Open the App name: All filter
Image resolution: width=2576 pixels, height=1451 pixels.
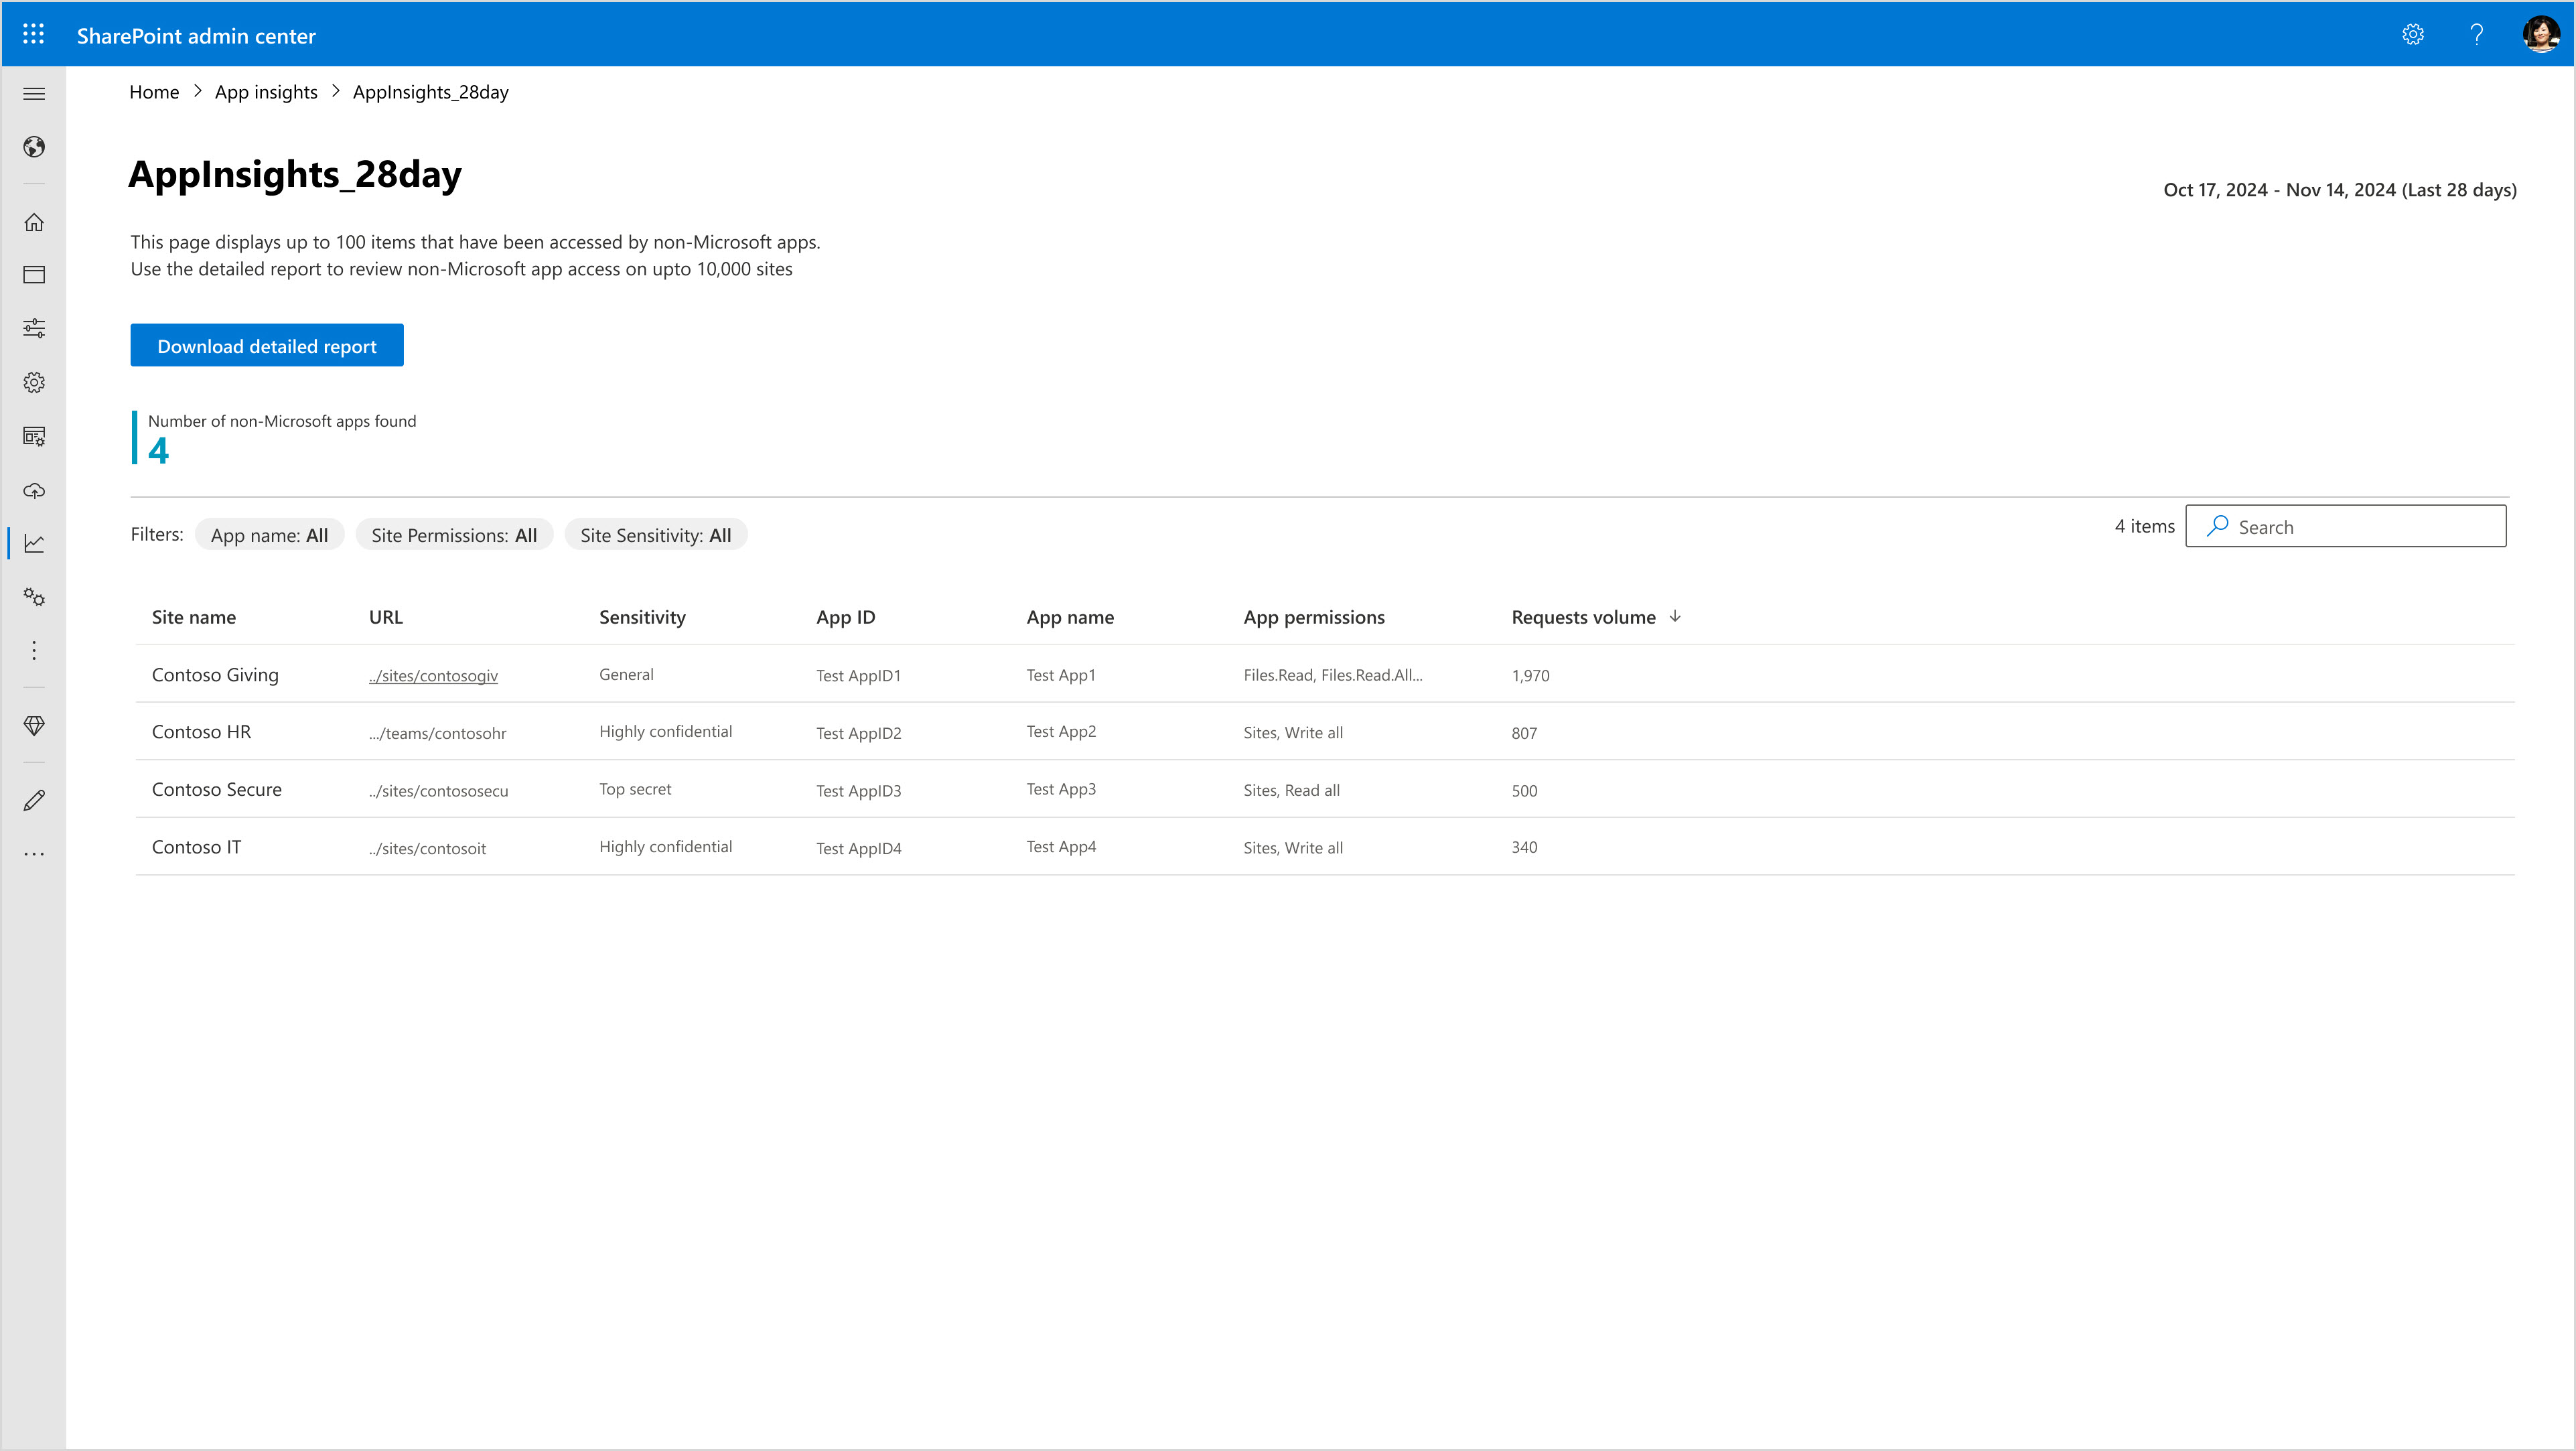click(269, 535)
